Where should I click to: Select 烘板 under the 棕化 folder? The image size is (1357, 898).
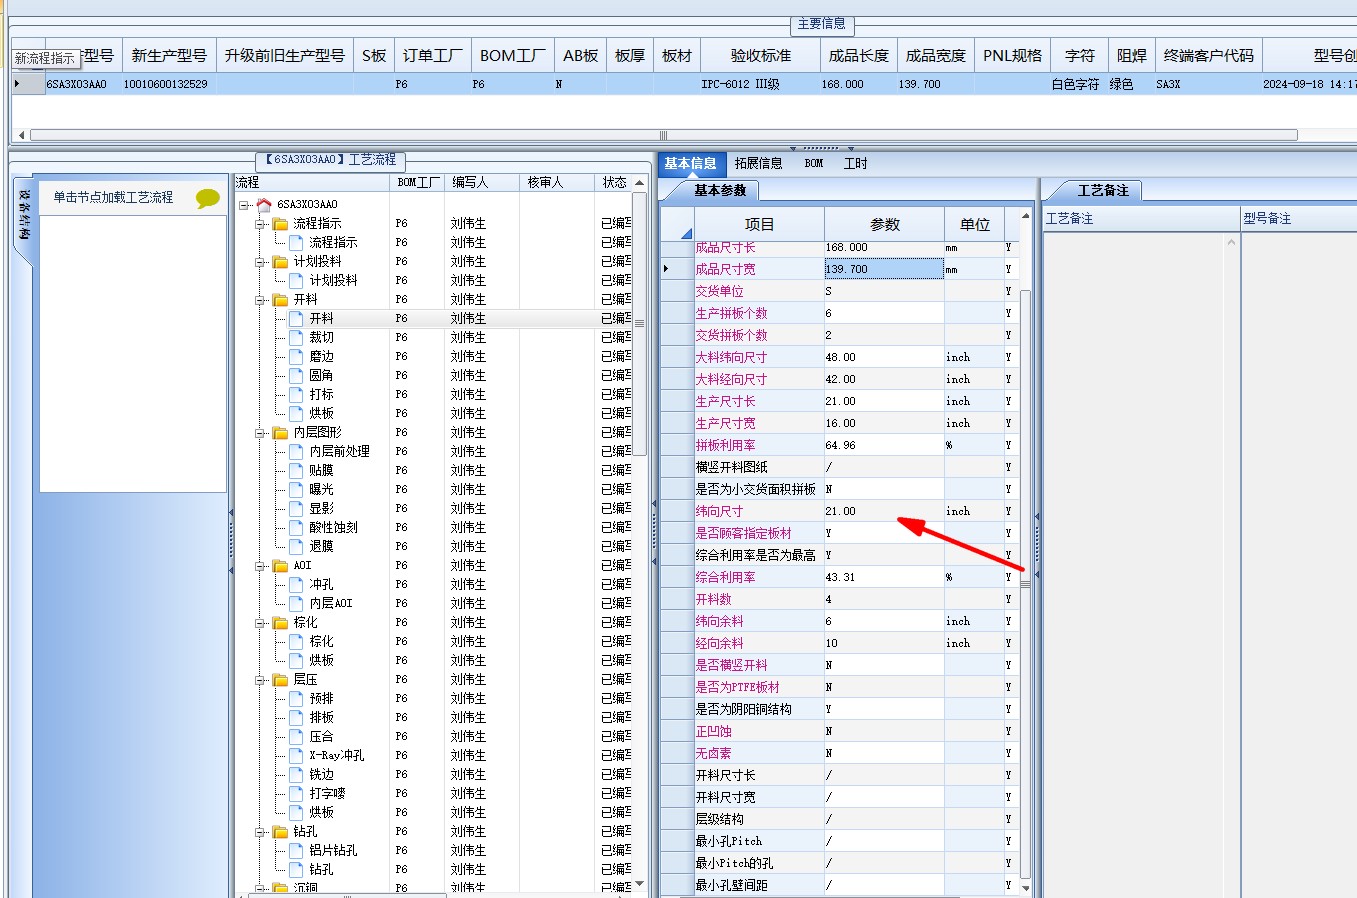(322, 660)
